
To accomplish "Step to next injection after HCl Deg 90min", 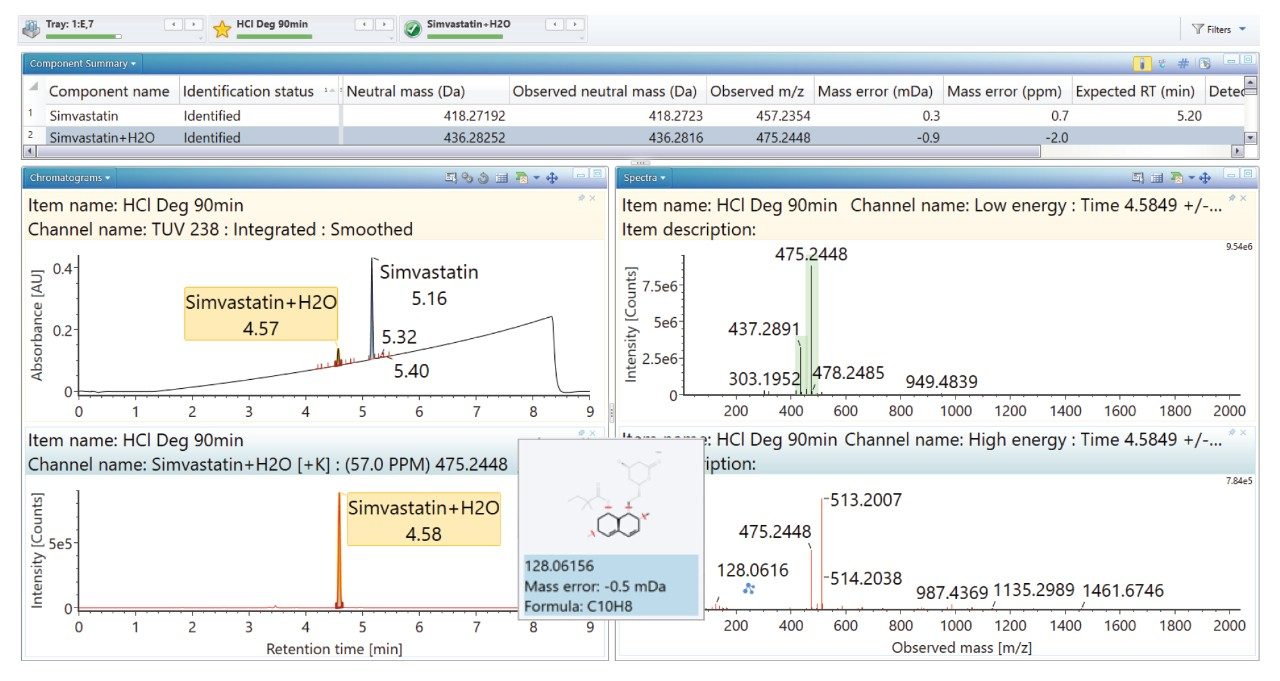I will point(385,24).
